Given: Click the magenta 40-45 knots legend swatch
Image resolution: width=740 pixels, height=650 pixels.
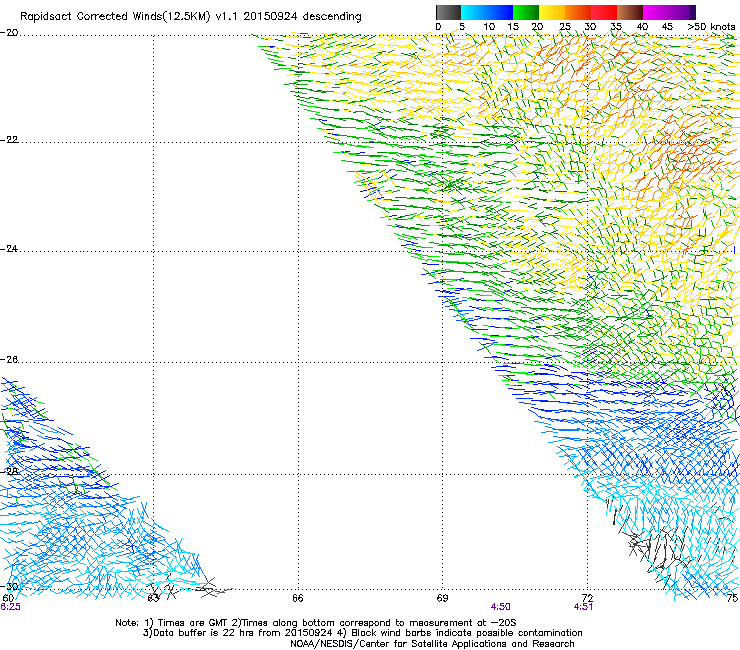Looking at the screenshot, I should [x=656, y=12].
